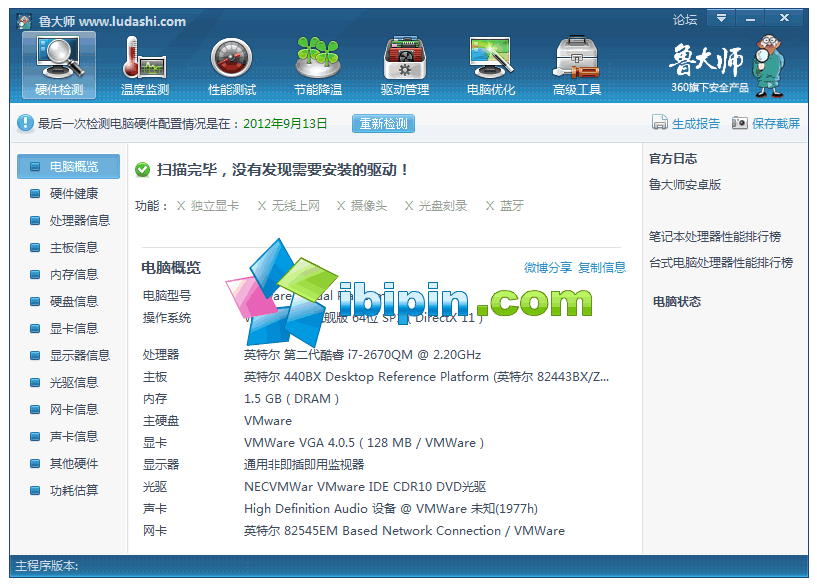Click the green checkmark scan-complete icon
The height and width of the screenshot is (586, 817).
[x=142, y=170]
